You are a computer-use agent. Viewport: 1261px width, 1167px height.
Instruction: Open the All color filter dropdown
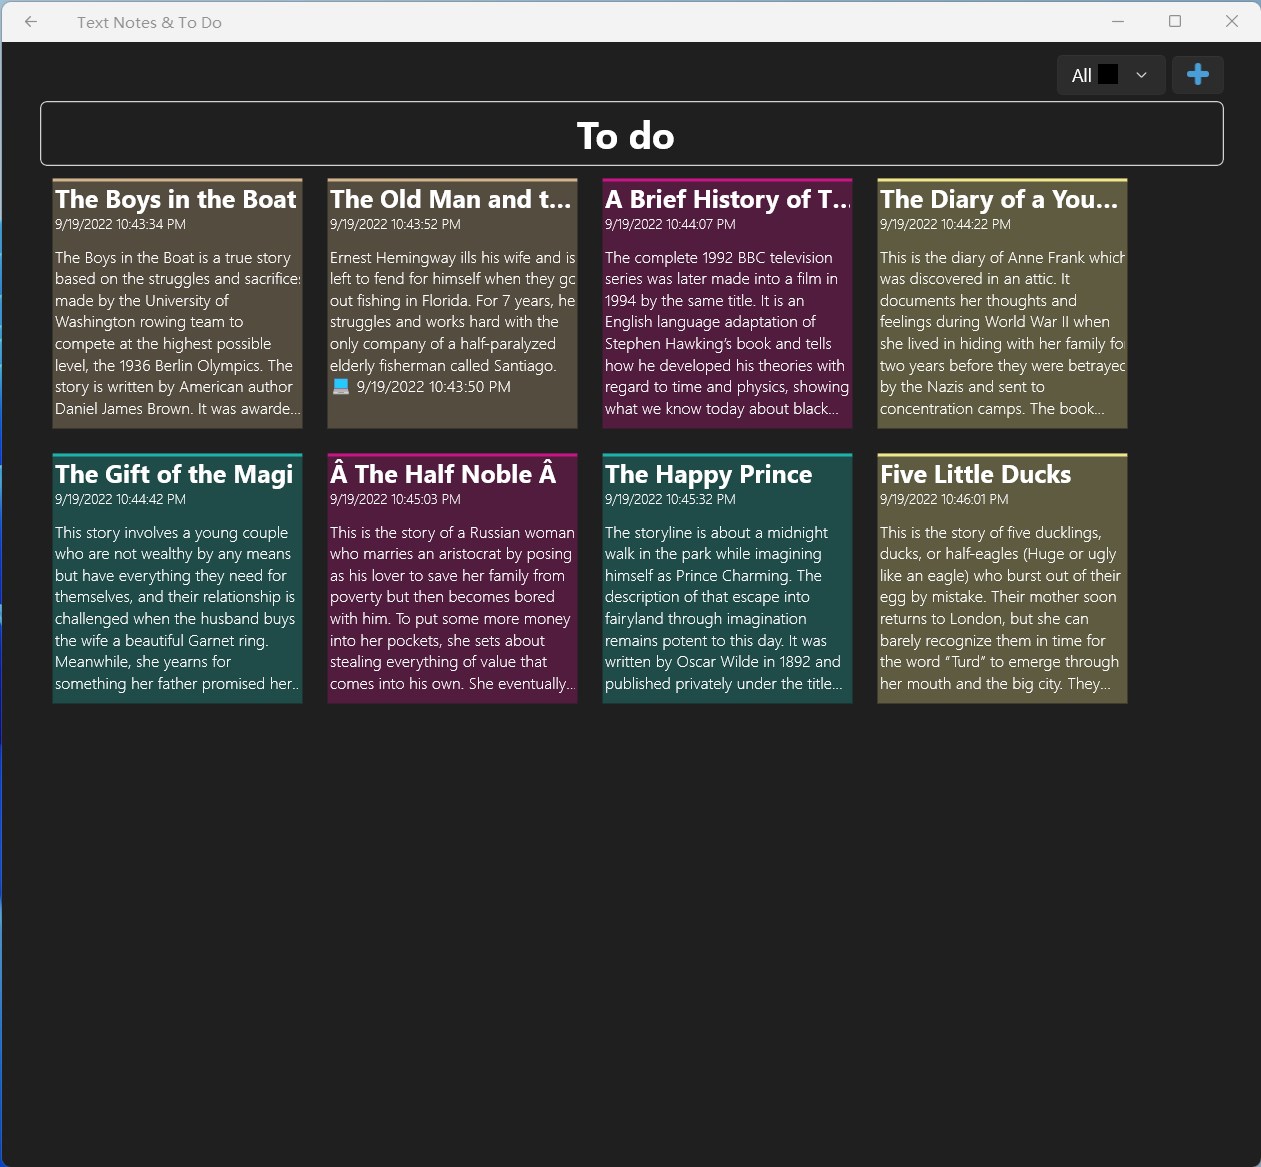point(1111,75)
